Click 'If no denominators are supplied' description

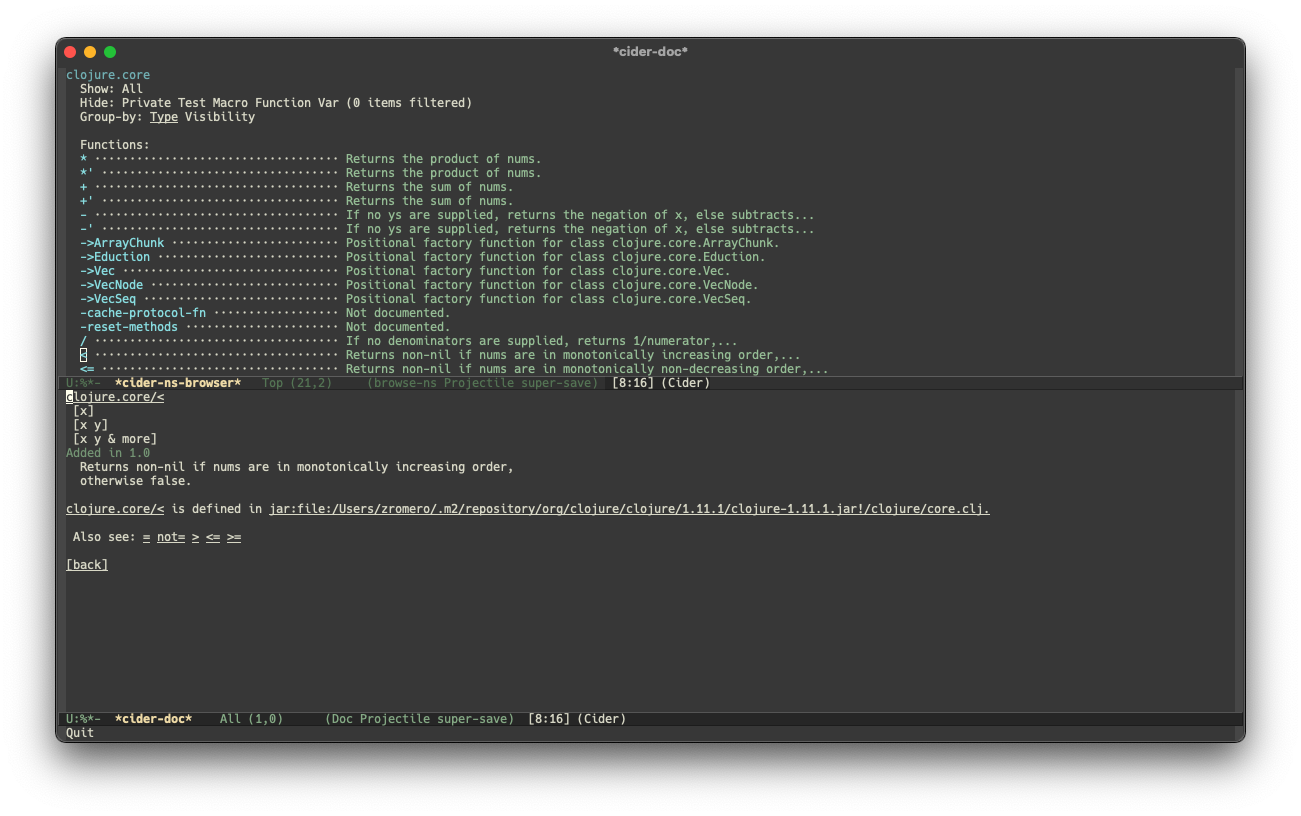tap(542, 341)
